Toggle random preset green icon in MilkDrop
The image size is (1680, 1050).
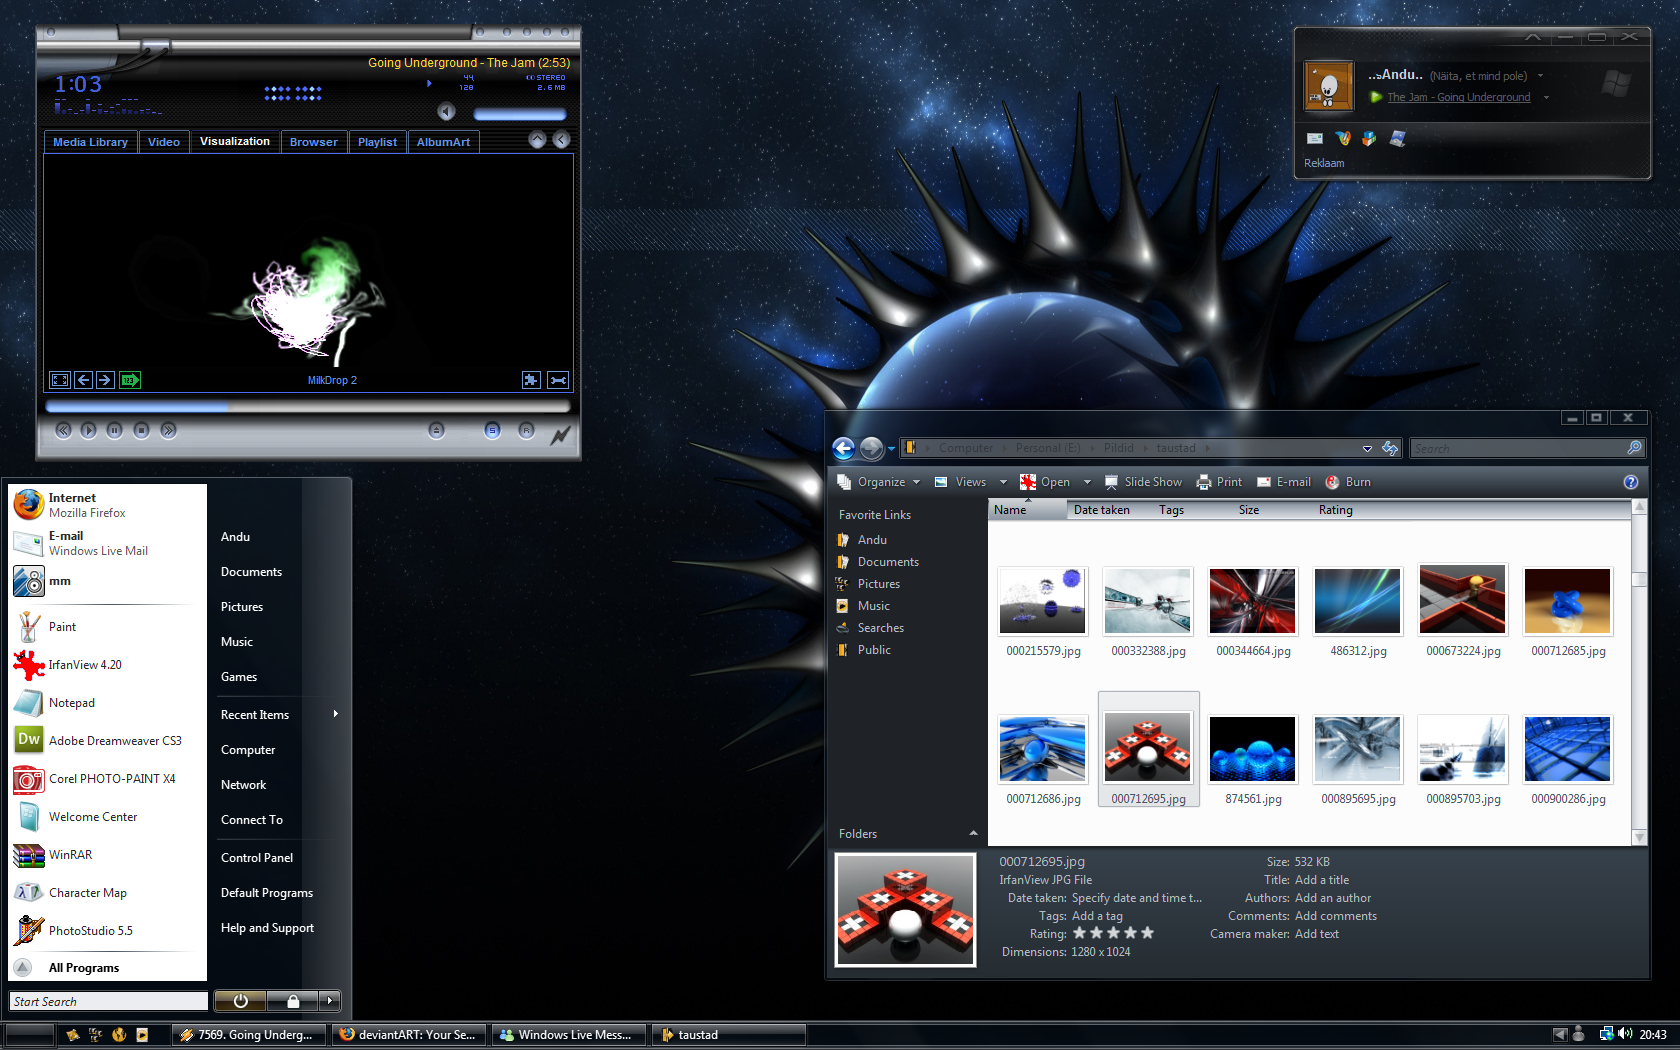point(130,380)
